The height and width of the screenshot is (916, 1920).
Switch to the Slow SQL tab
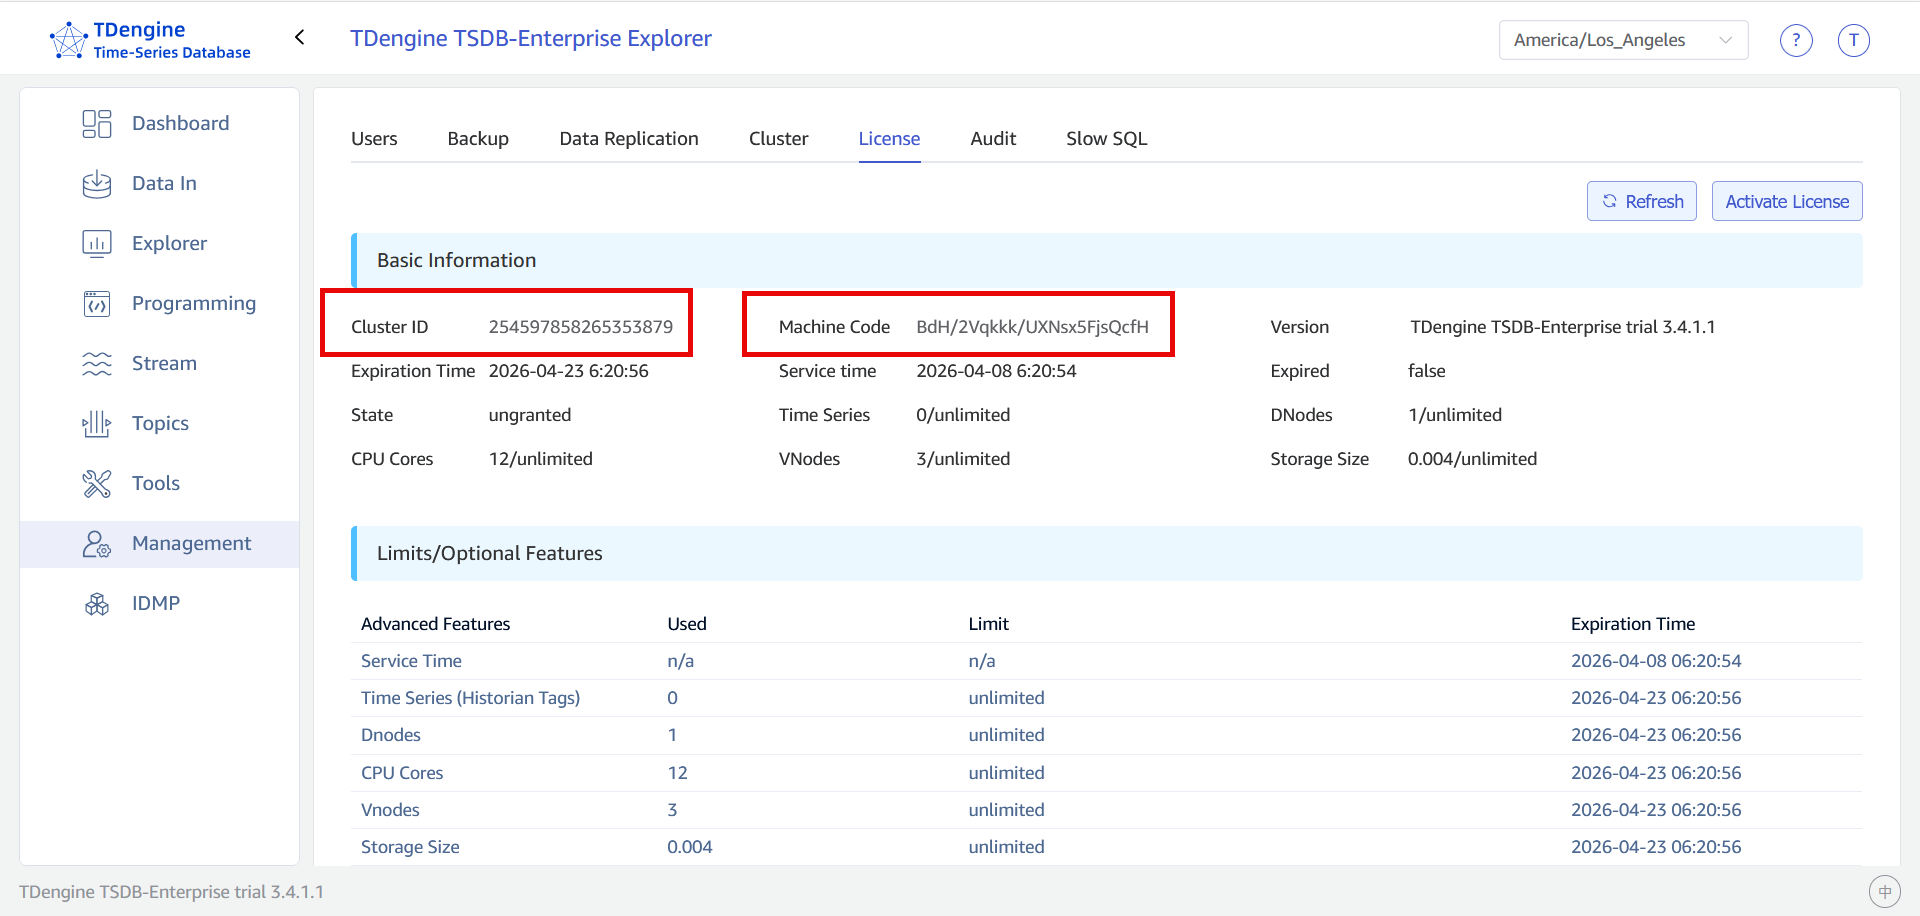tap(1106, 139)
